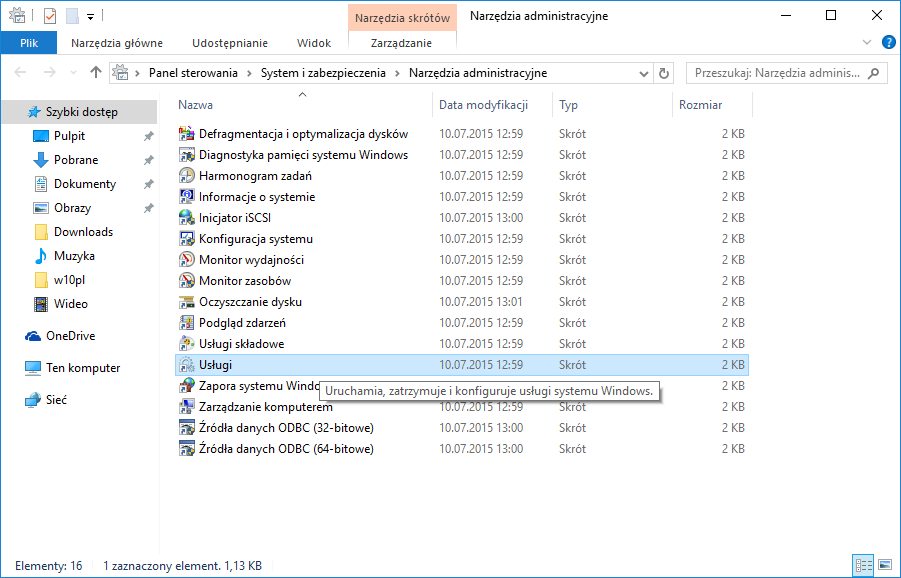Switch to large icons view in status bar
The width and height of the screenshot is (901, 578).
point(883,566)
